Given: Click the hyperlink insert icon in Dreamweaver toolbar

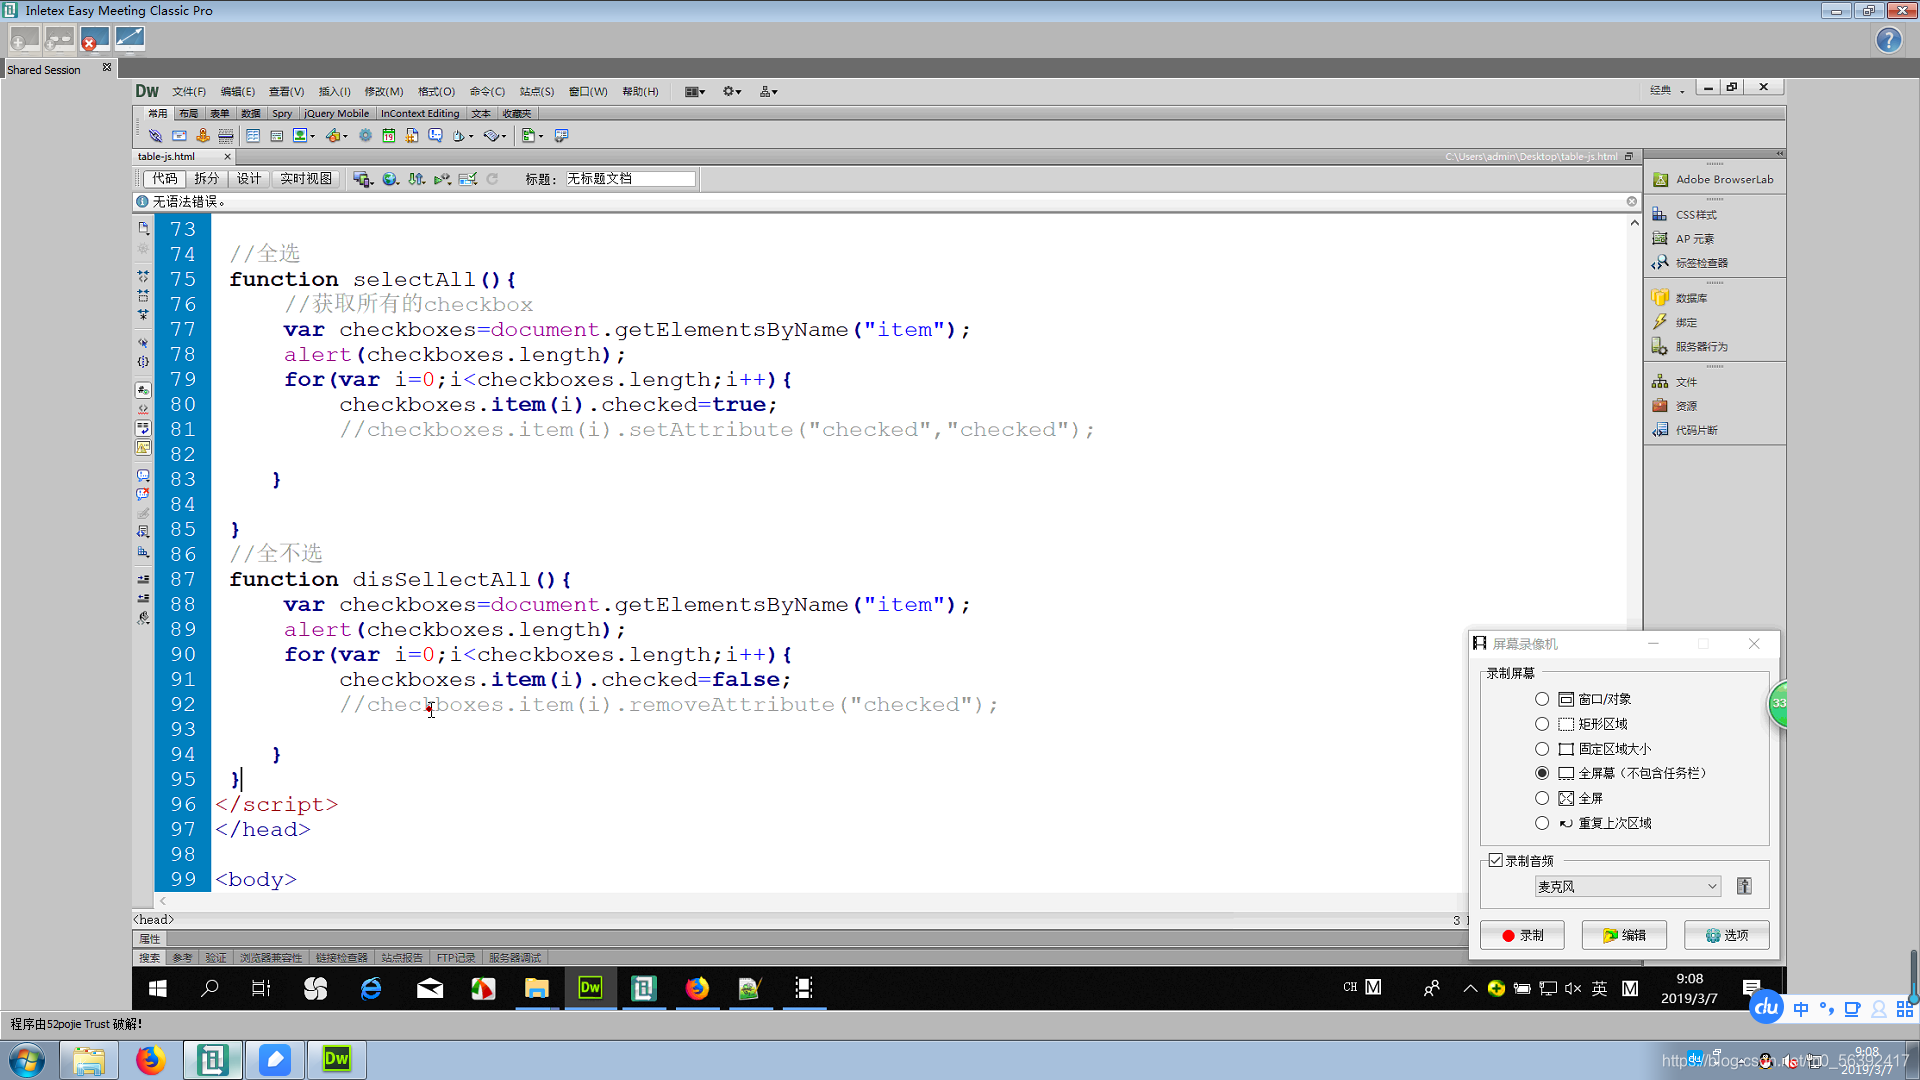Looking at the screenshot, I should click(x=155, y=136).
